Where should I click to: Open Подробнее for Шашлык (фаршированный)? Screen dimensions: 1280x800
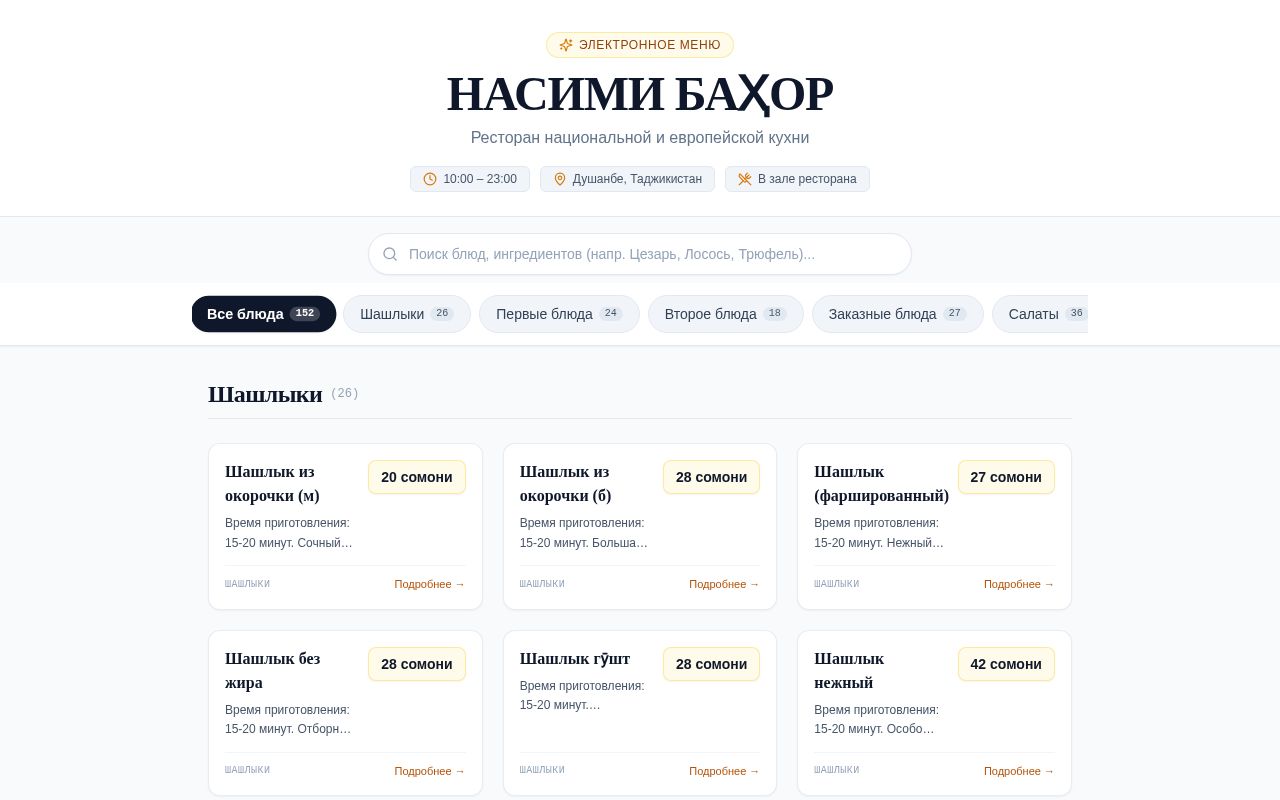(1019, 584)
